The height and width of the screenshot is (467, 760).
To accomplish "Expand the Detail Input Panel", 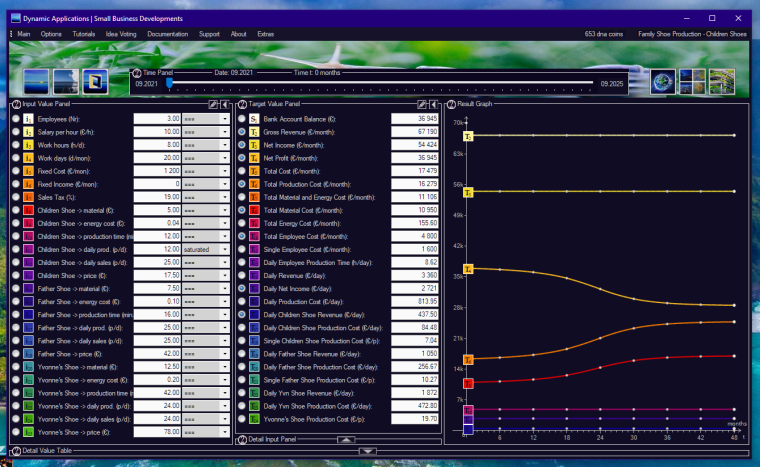I will (x=343, y=439).
